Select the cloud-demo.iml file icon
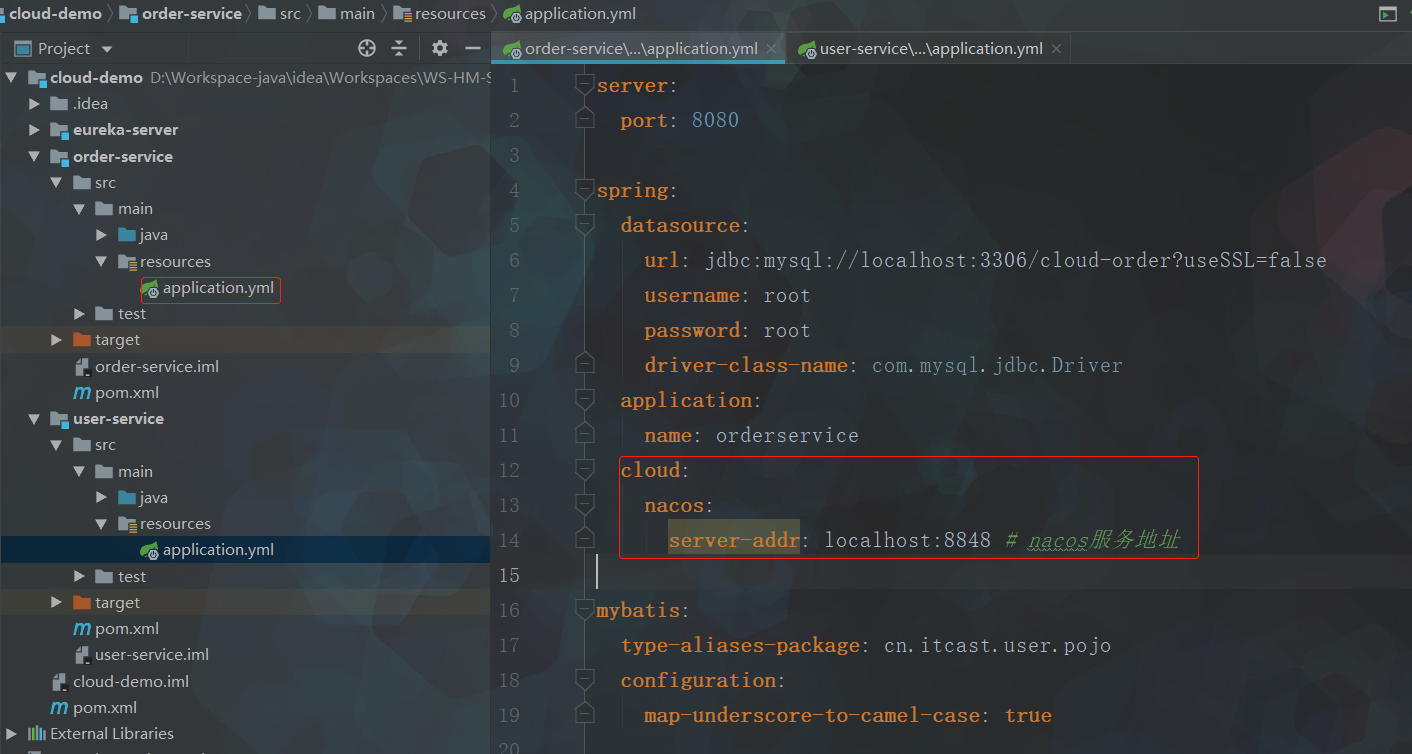Image resolution: width=1412 pixels, height=754 pixels. [x=60, y=682]
